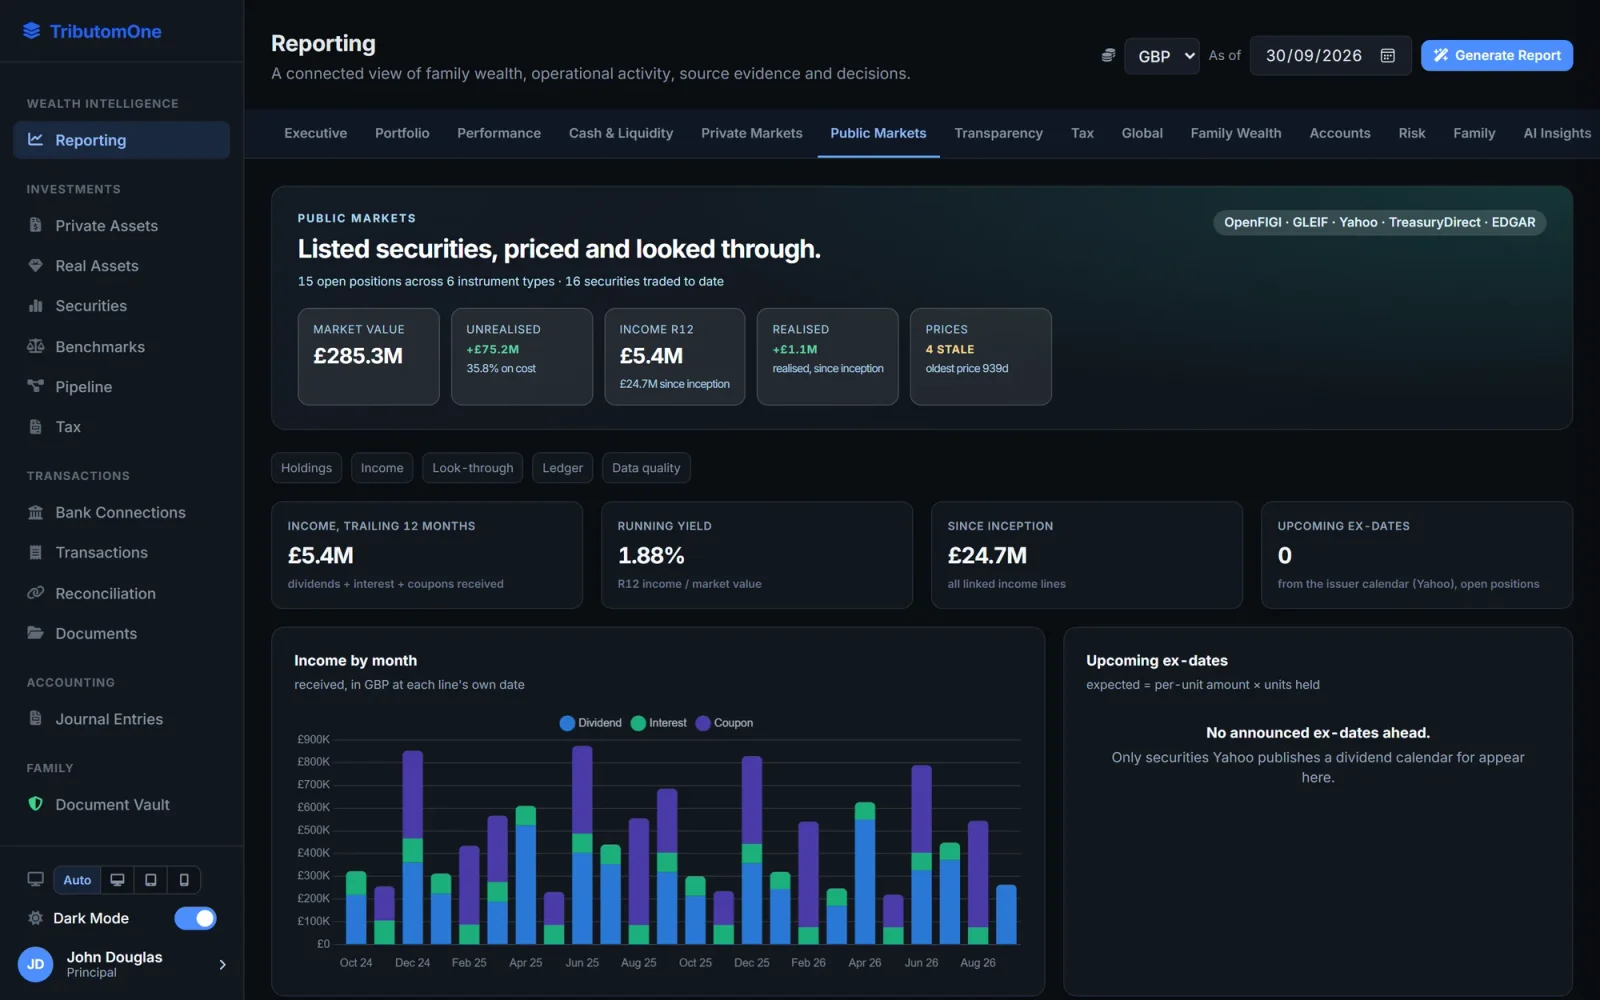Click the Transactions list icon
1600x1000 pixels.
coord(36,552)
